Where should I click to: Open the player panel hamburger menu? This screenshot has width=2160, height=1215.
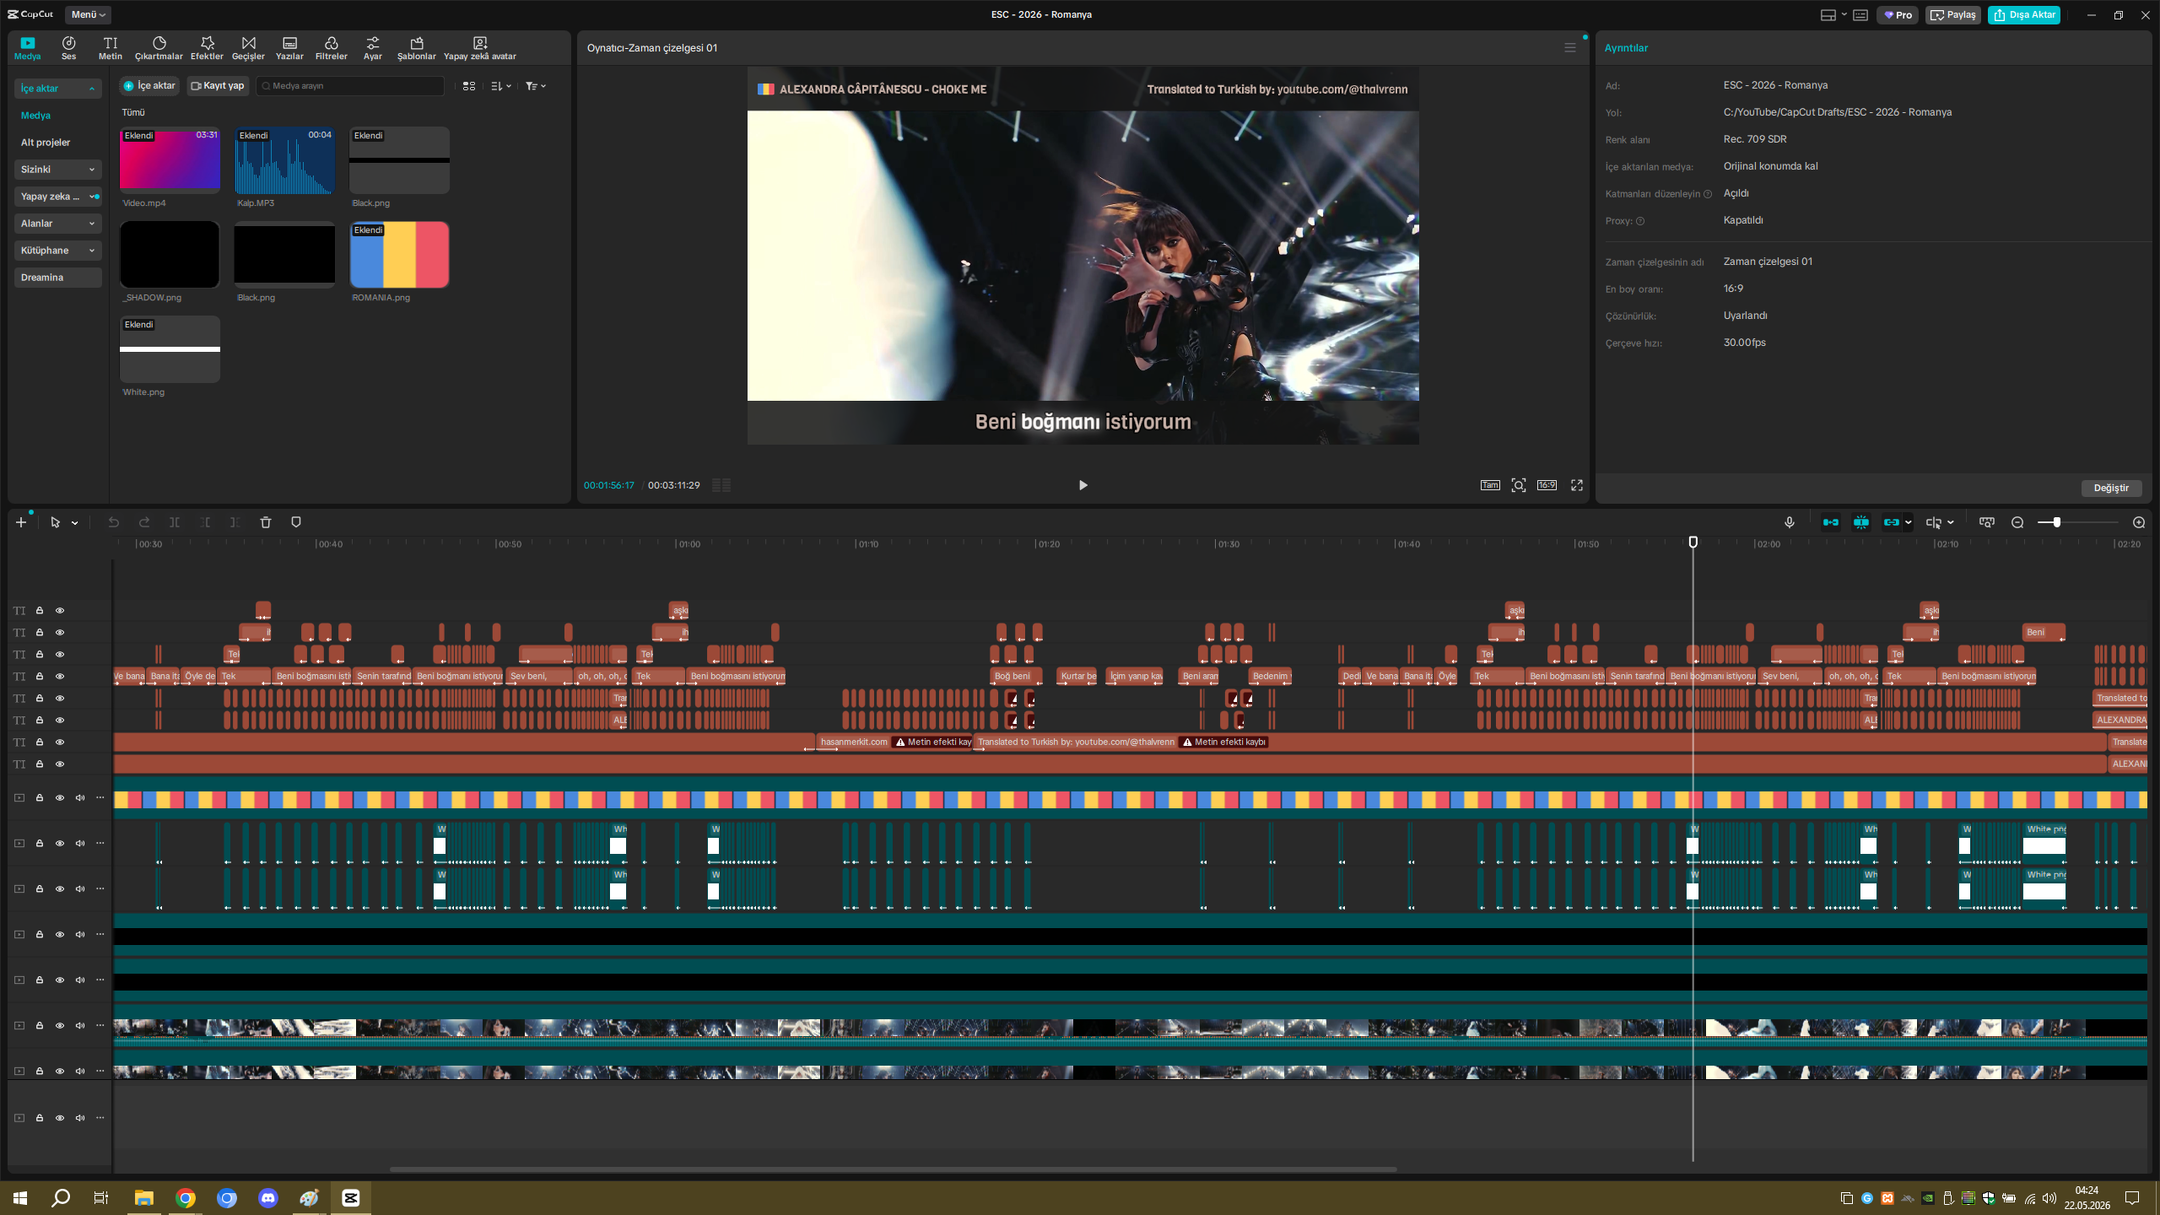[x=1570, y=47]
